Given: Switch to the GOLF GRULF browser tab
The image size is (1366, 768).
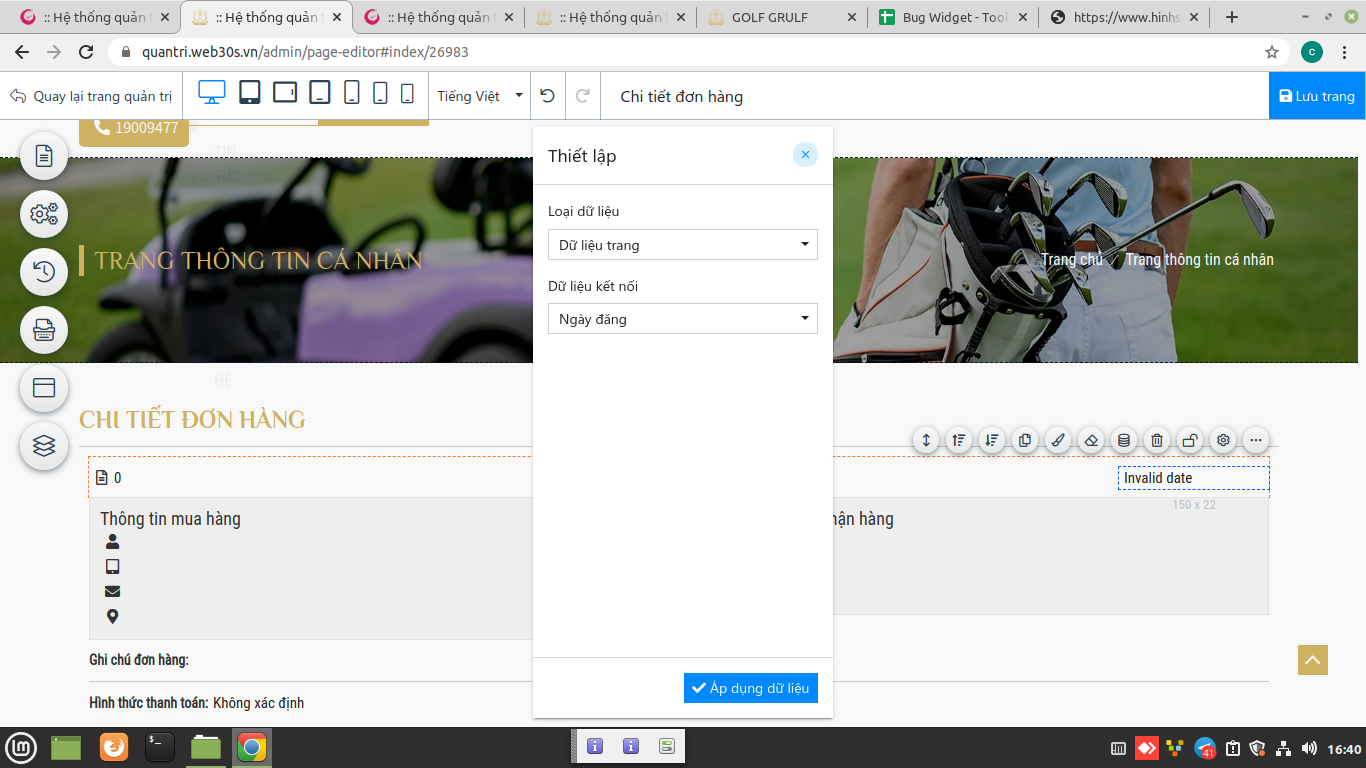Looking at the screenshot, I should coord(783,17).
